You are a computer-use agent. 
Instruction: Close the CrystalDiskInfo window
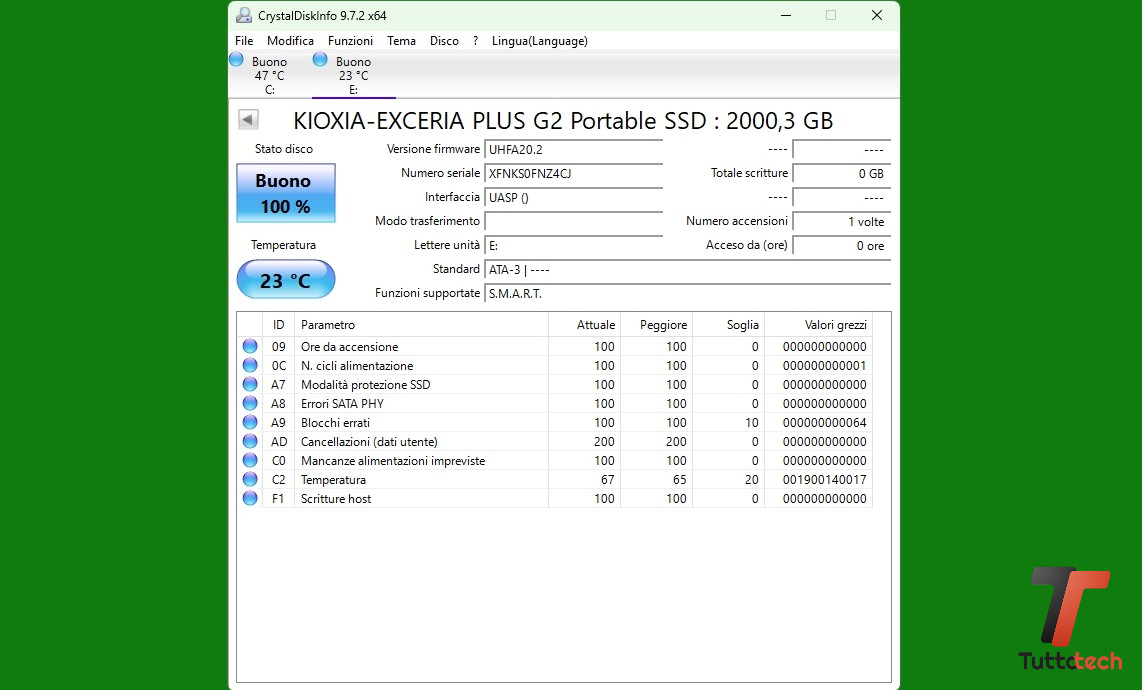coord(877,15)
